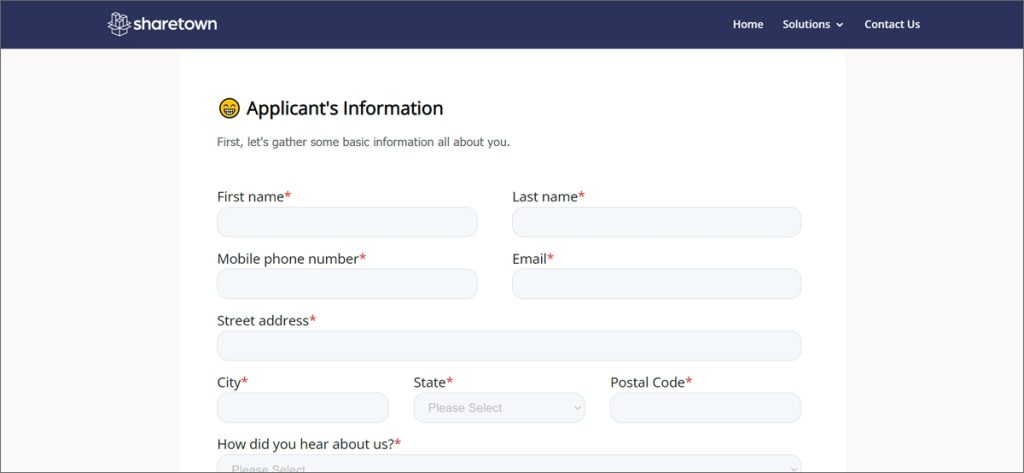Click the Email input field

[656, 284]
